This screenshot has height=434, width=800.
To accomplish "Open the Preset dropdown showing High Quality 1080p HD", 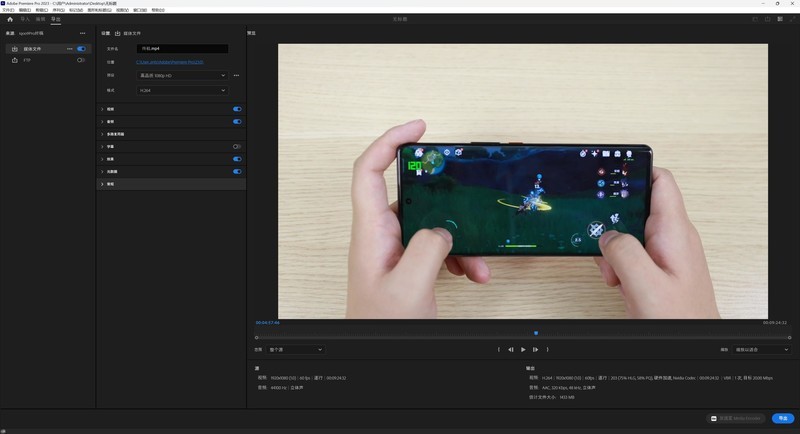I will pyautogui.click(x=182, y=75).
